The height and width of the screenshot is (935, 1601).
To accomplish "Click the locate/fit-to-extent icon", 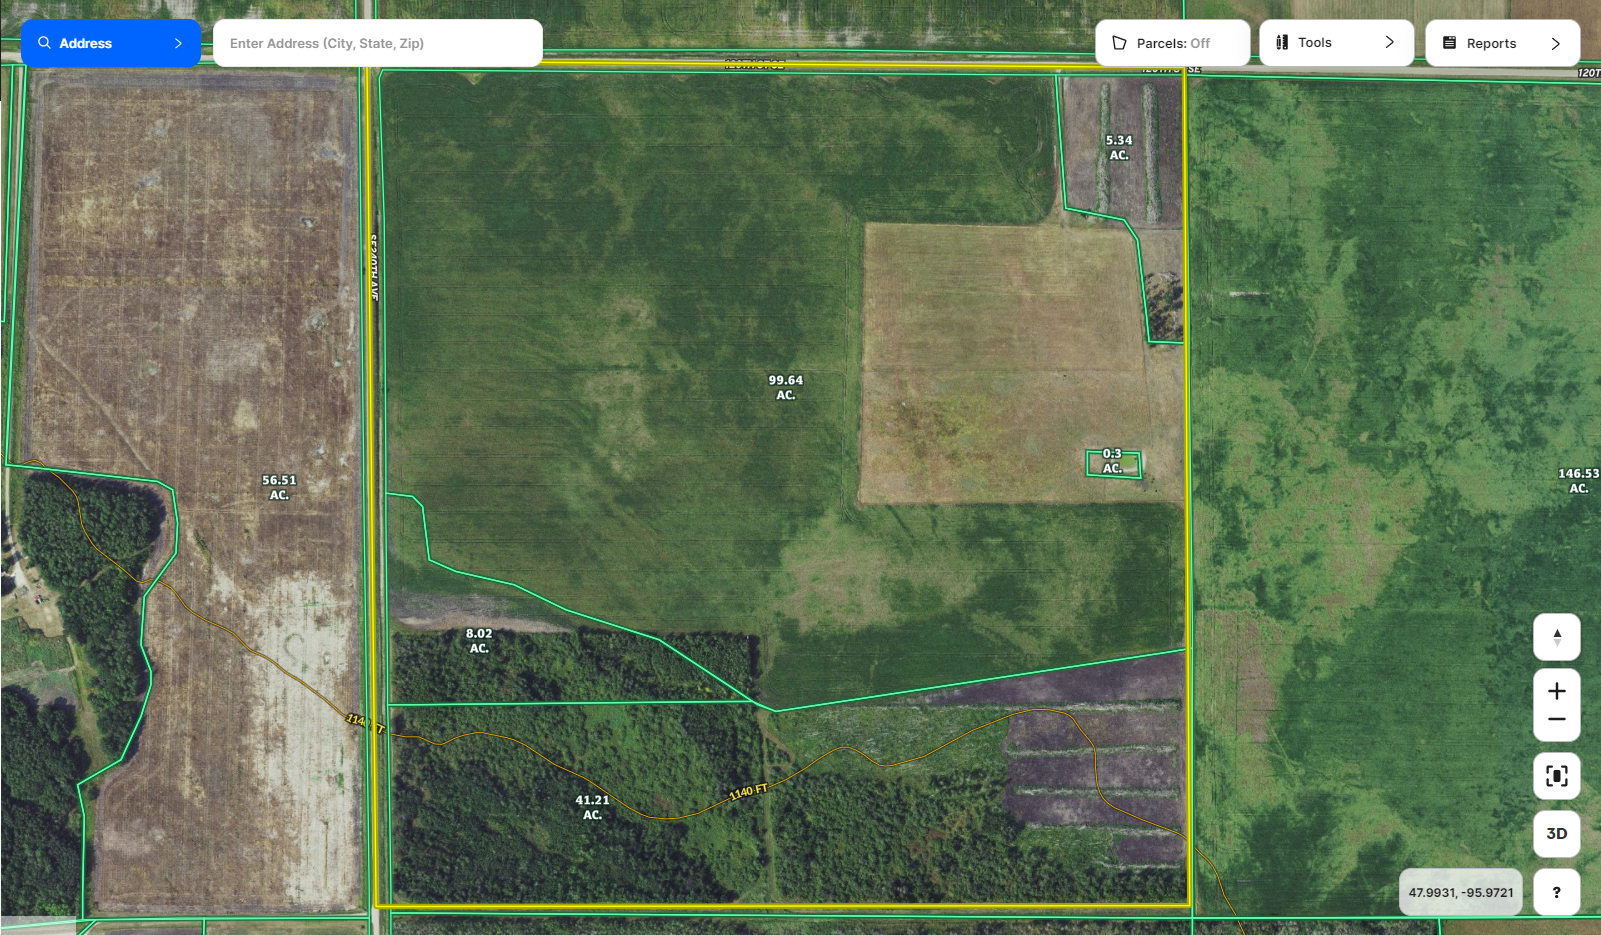I will coord(1556,776).
